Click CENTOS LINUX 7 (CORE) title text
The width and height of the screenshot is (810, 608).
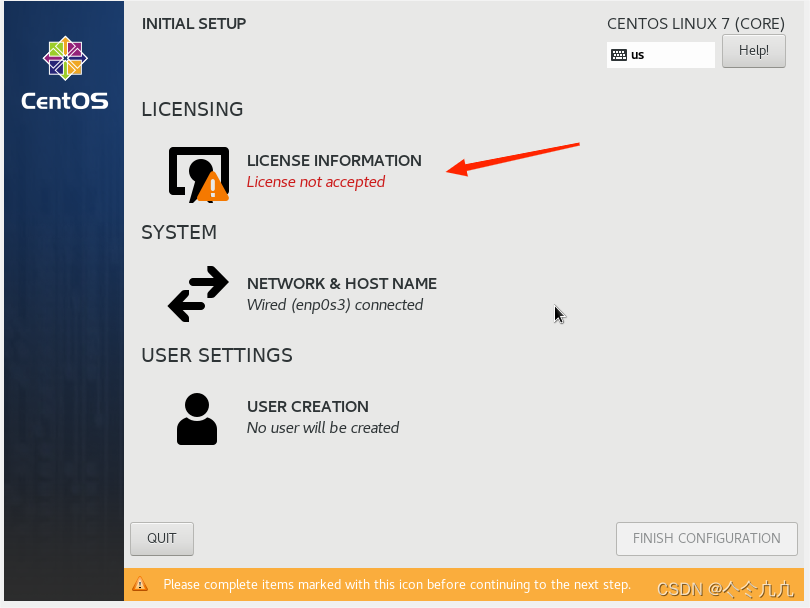coord(696,24)
